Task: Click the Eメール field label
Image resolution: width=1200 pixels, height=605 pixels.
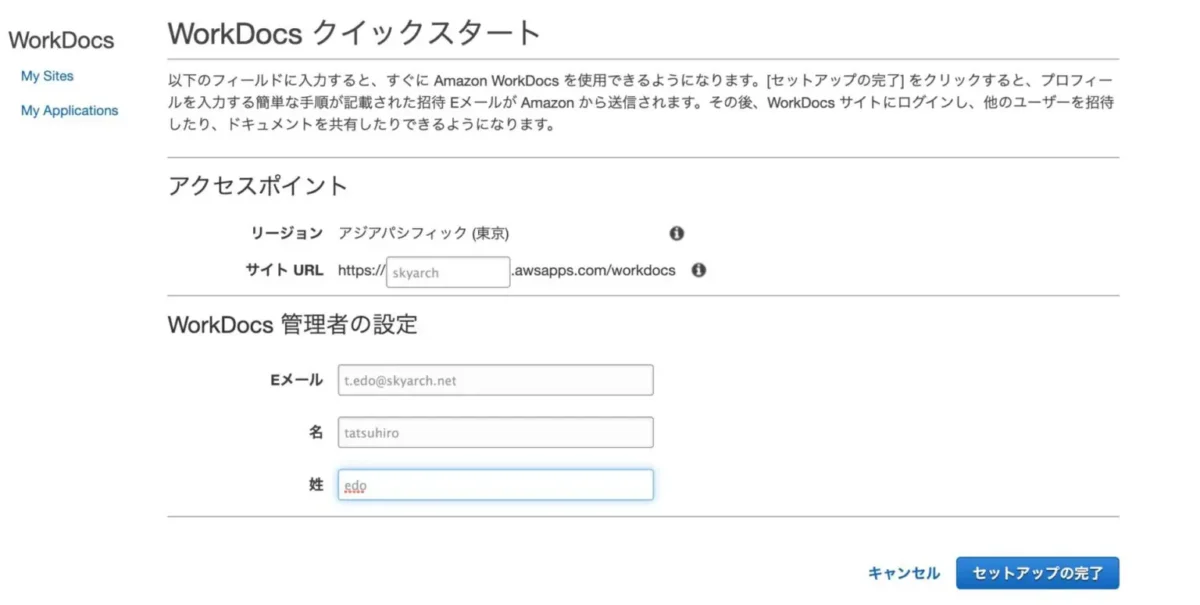Action: point(296,380)
